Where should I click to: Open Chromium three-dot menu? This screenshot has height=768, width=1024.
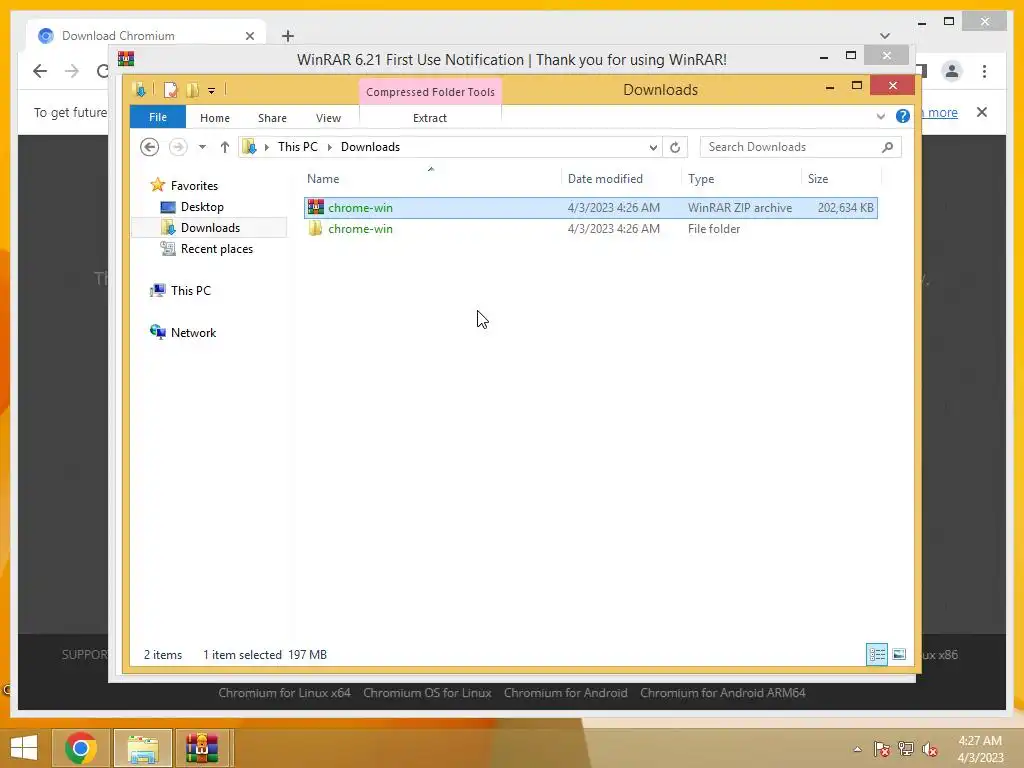pyautogui.click(x=984, y=71)
